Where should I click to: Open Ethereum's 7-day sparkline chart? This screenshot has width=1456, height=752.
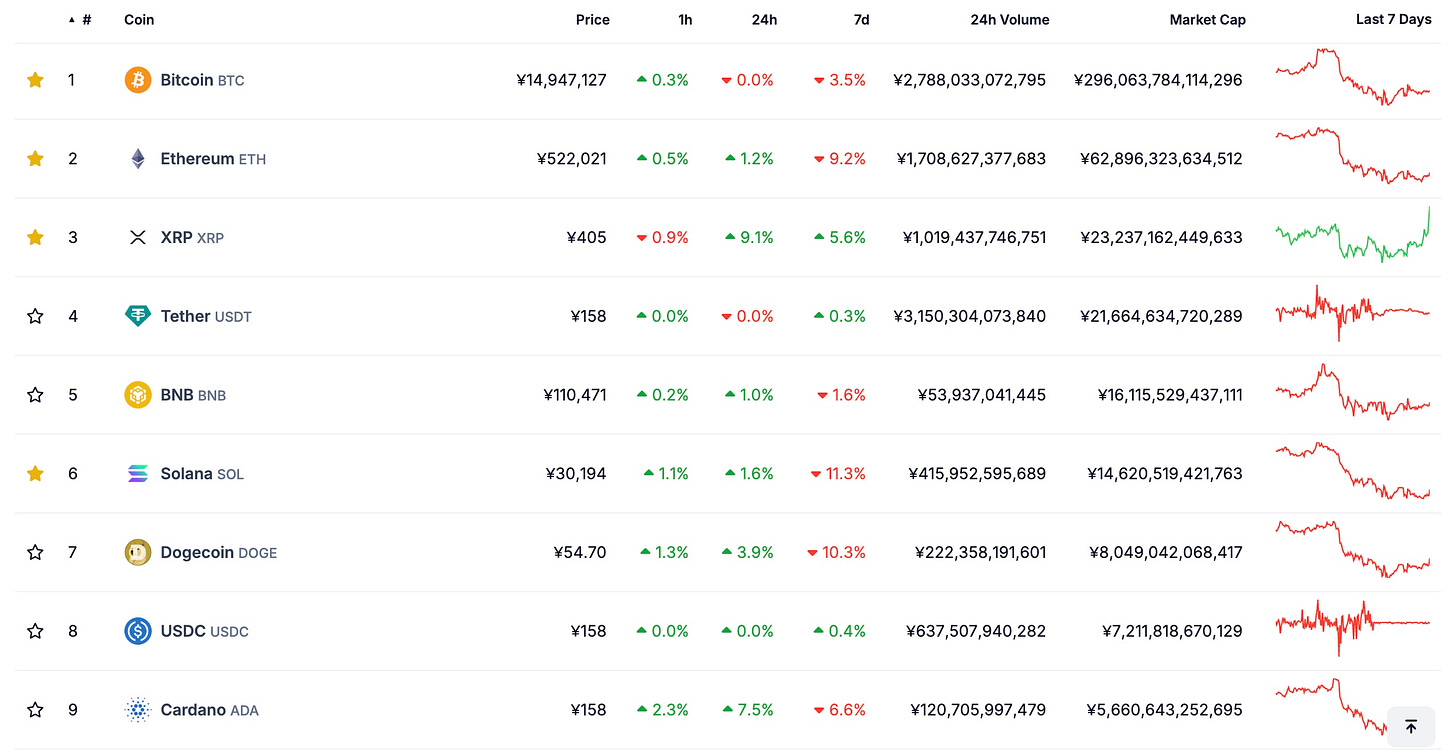[x=1353, y=155]
